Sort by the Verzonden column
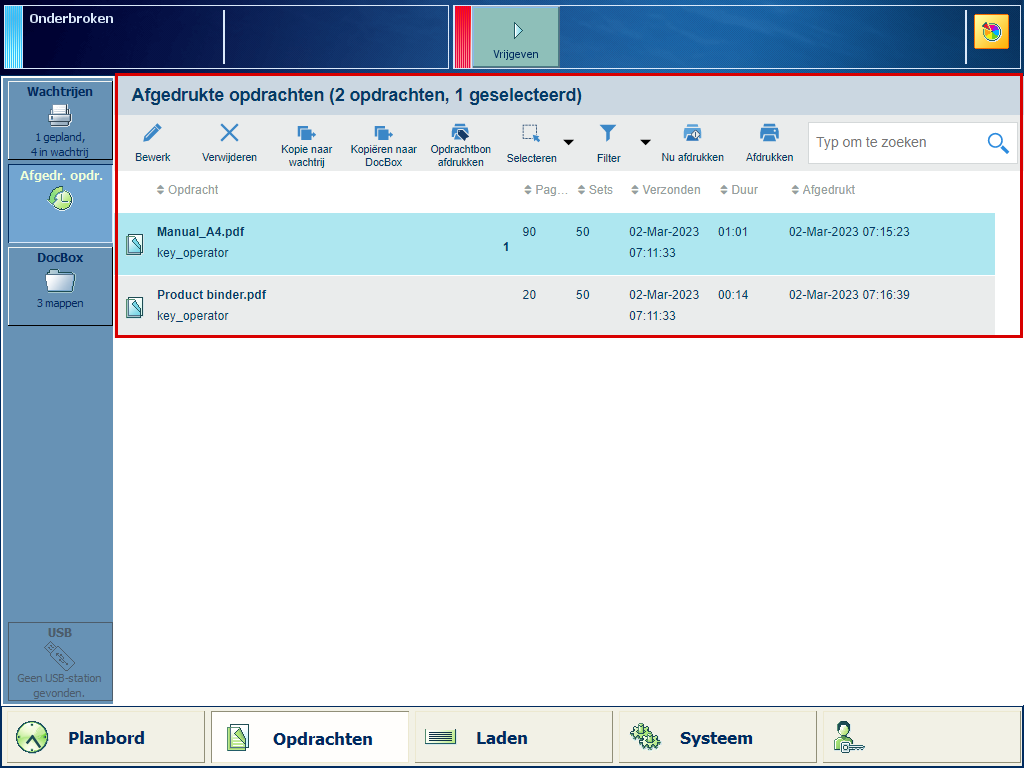This screenshot has width=1024, height=768. click(665, 190)
